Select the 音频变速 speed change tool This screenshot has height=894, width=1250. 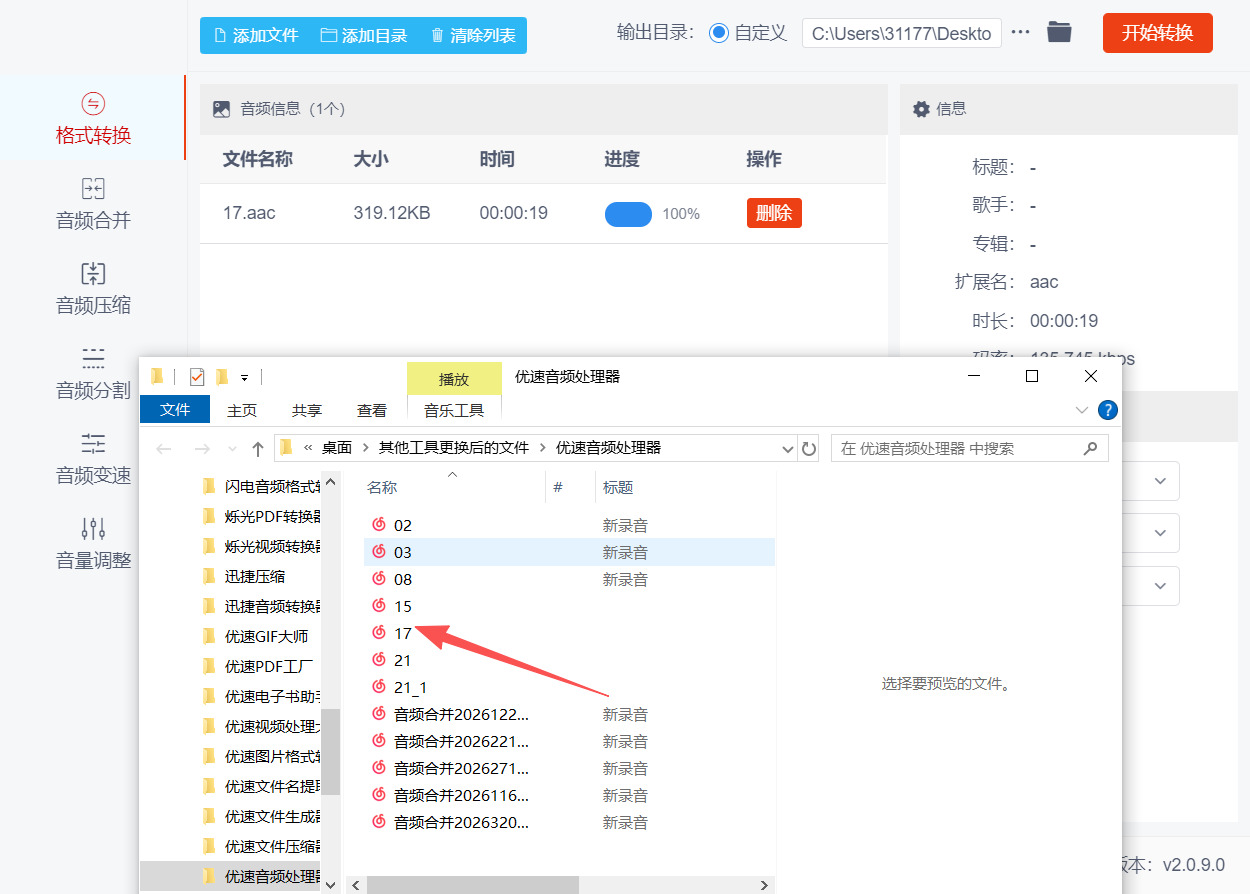(x=93, y=459)
